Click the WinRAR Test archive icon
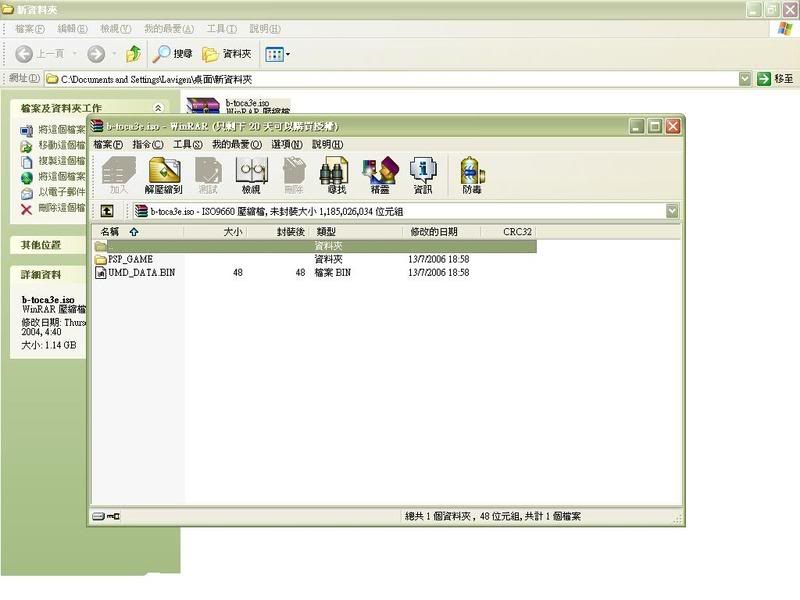Viewport: 800px width, 600px height. click(207, 174)
